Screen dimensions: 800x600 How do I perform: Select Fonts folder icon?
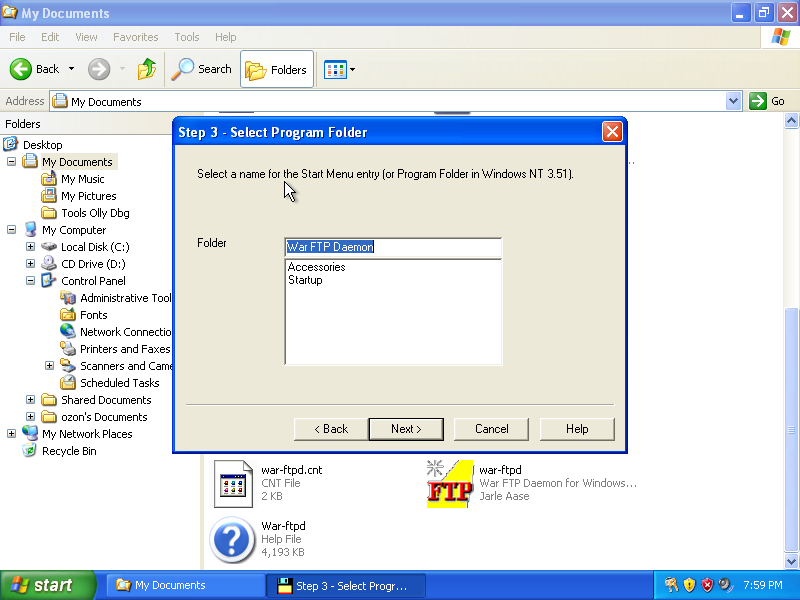click(68, 314)
